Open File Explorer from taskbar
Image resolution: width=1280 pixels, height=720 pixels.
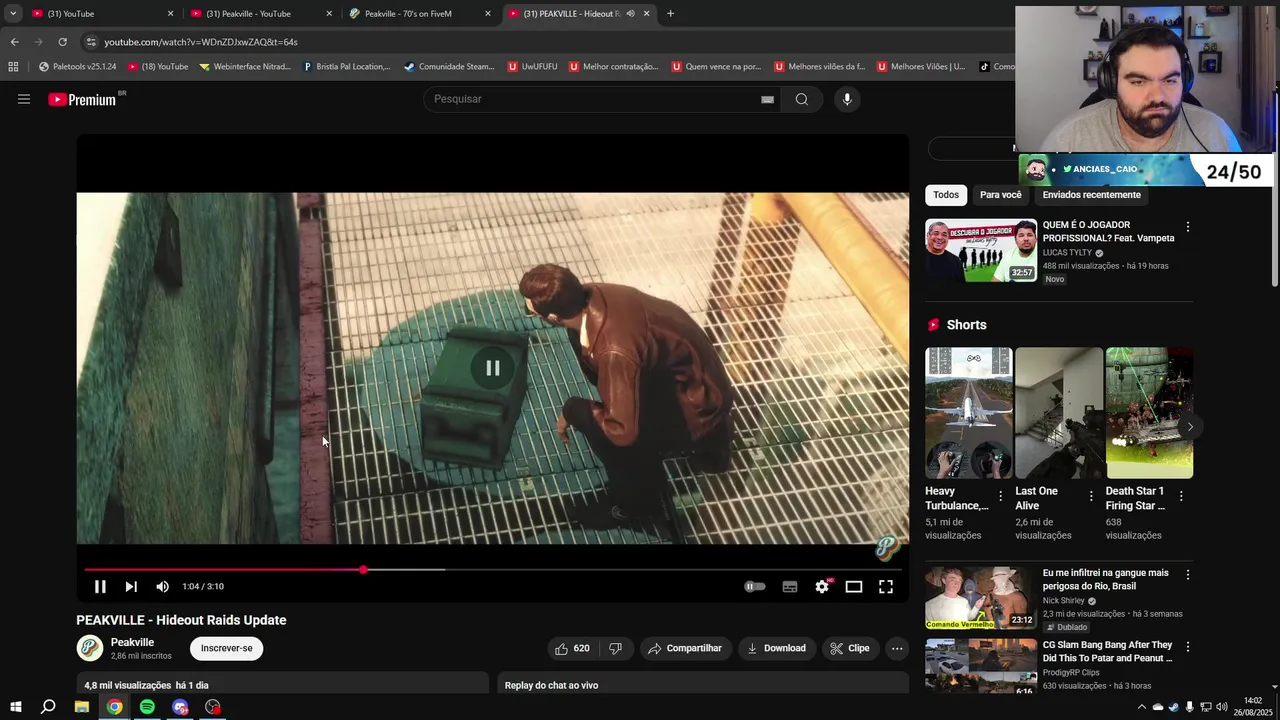coord(82,707)
